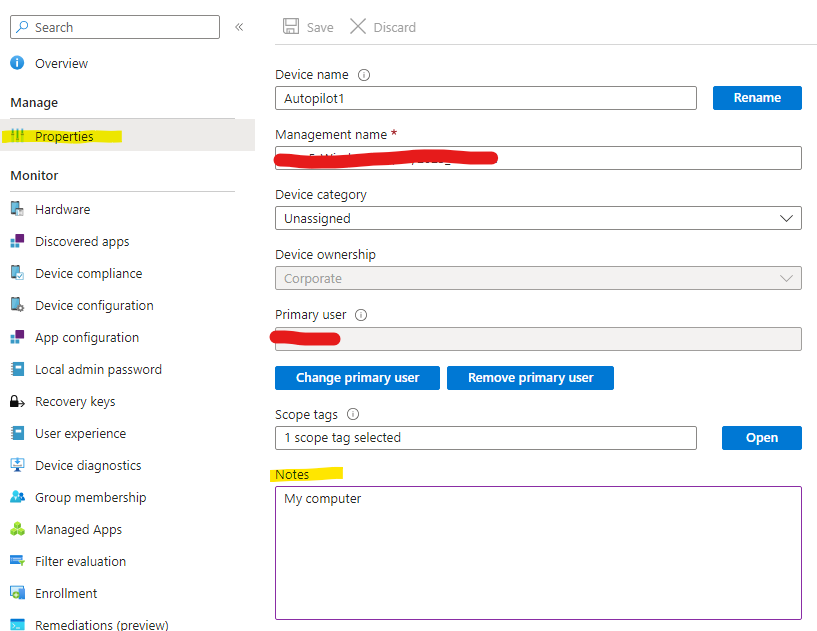The image size is (817, 631).
Task: Click the Discard X icon
Action: (x=358, y=26)
